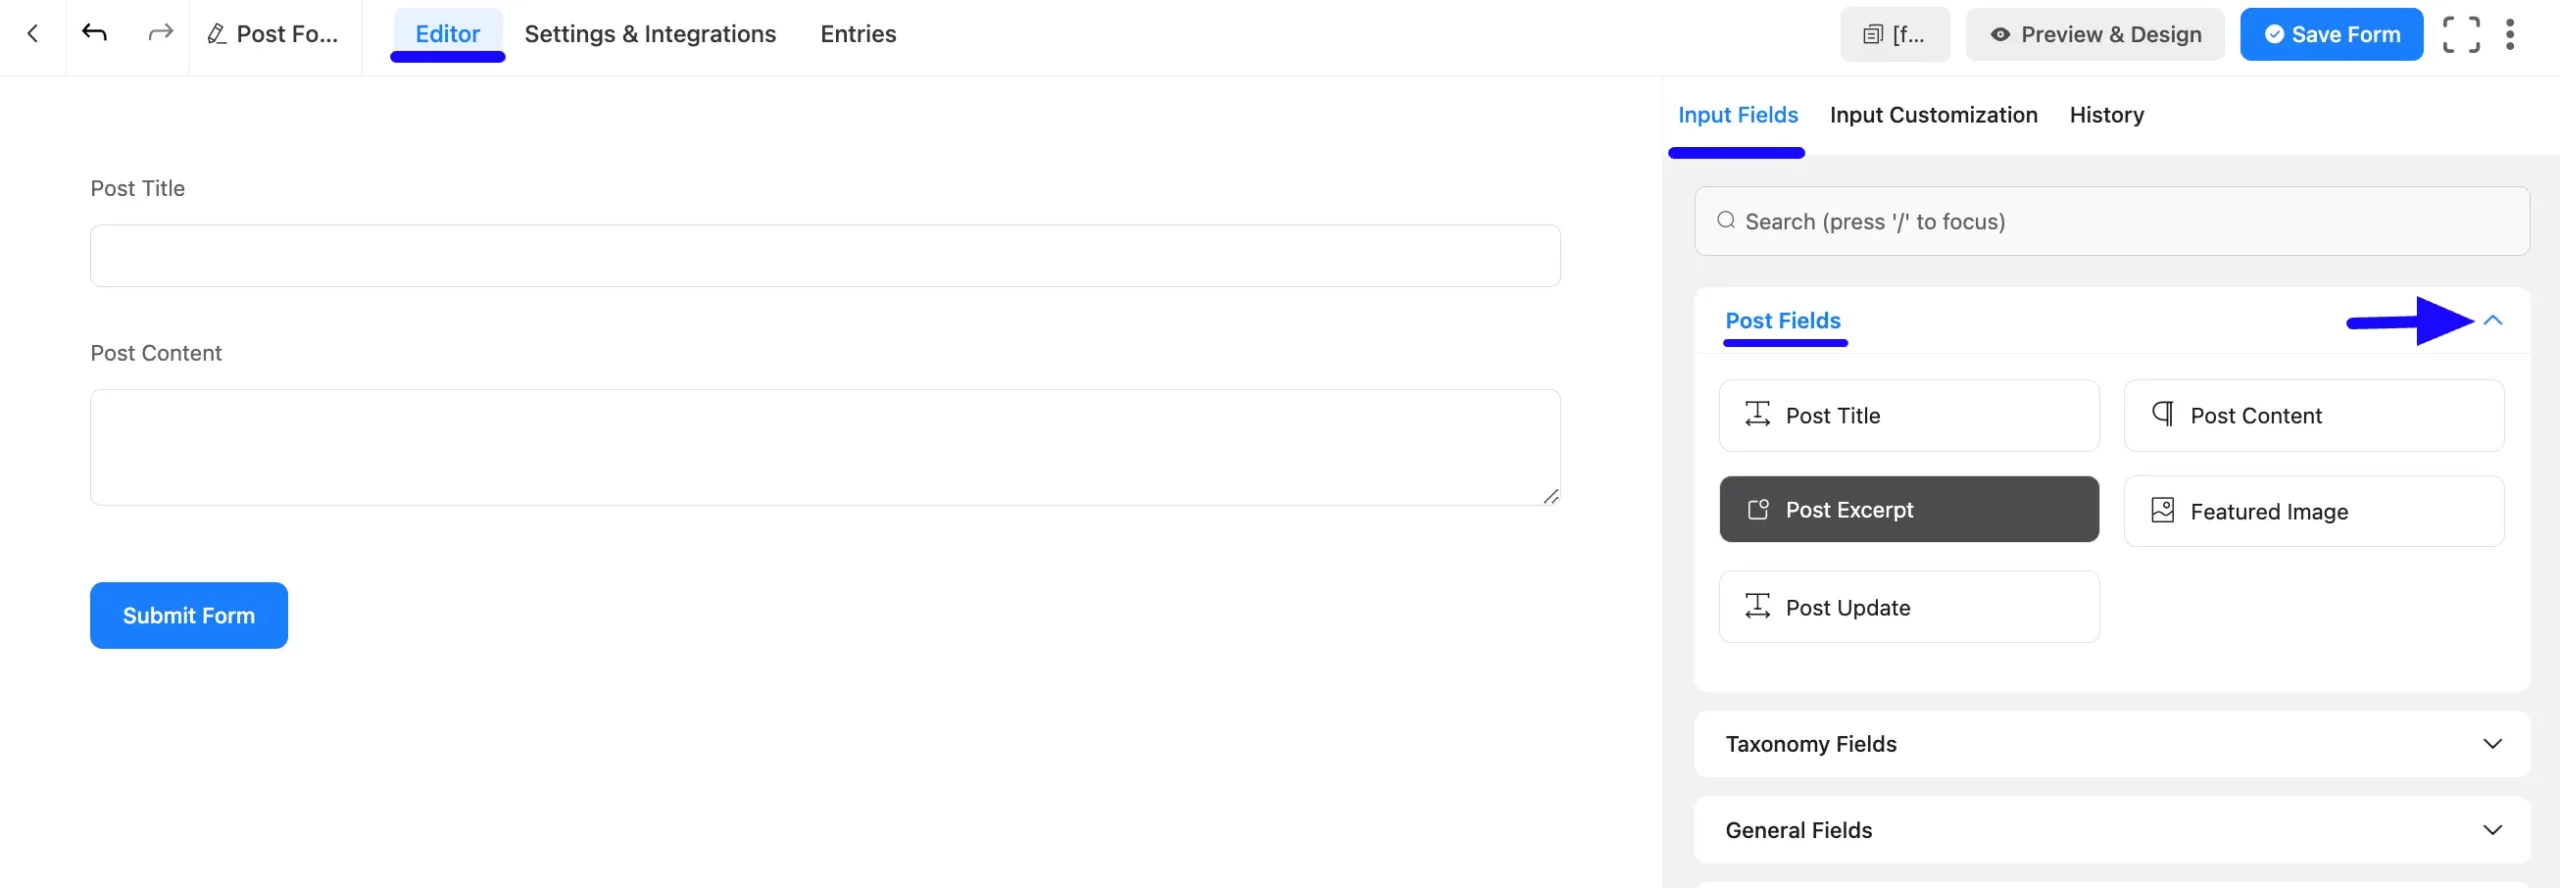Switch to Input Customization tab
The height and width of the screenshot is (888, 2560).
1933,115
